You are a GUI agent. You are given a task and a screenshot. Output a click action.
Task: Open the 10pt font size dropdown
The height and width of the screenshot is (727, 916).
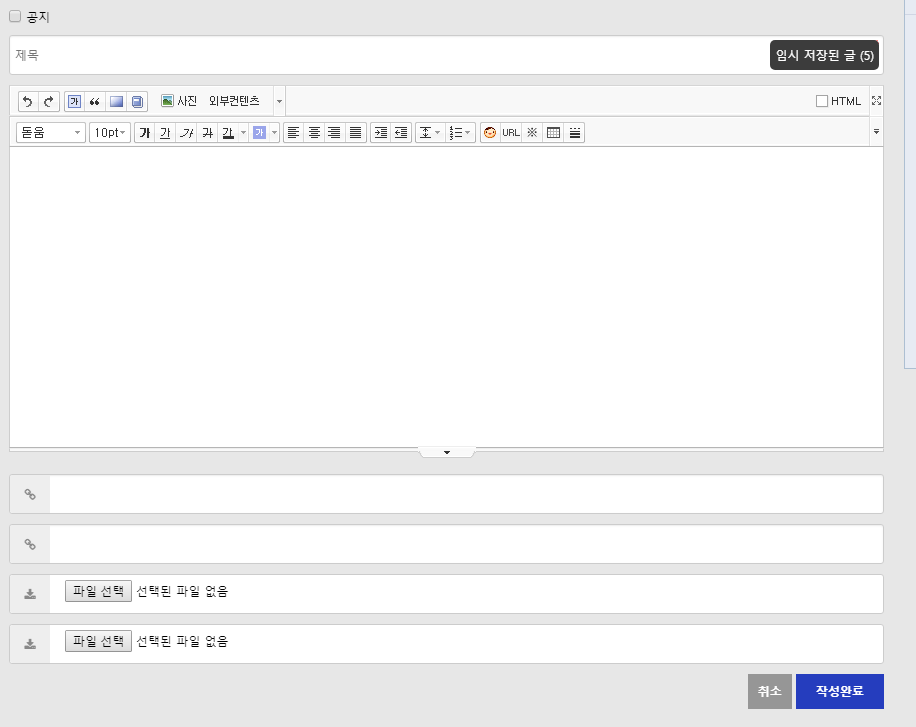[109, 133]
